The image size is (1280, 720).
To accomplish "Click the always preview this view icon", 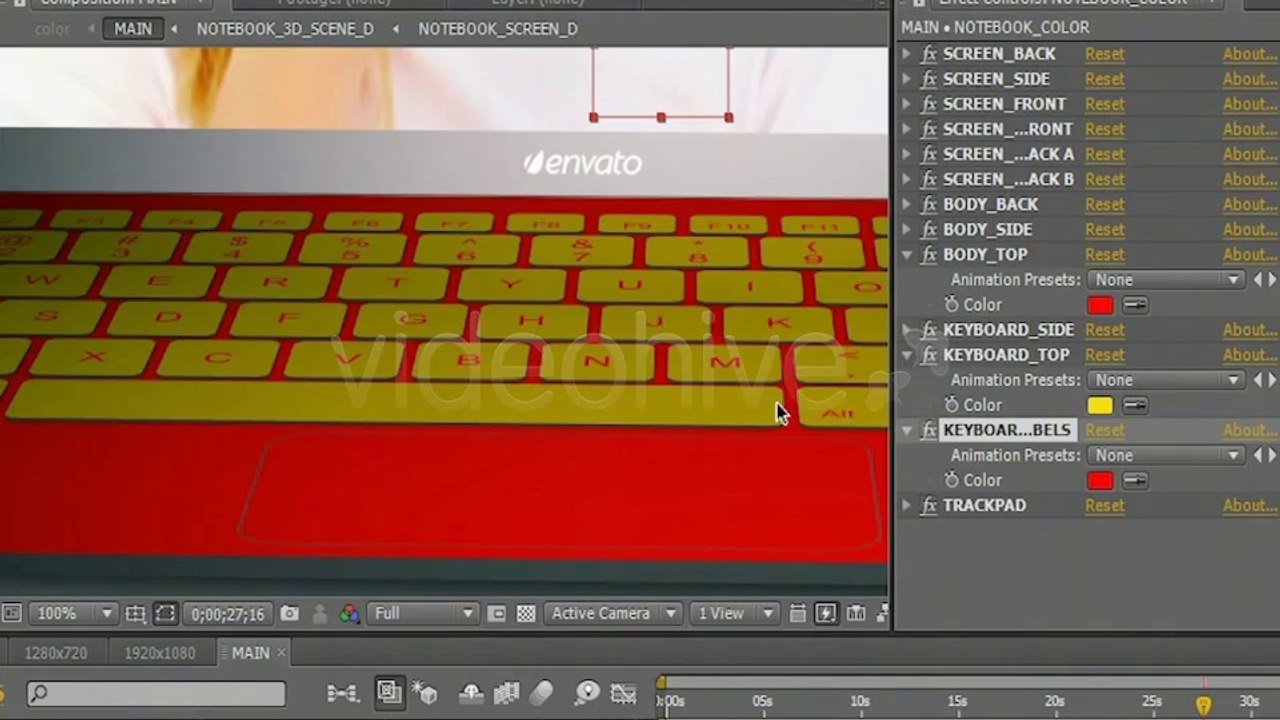I will (11, 613).
